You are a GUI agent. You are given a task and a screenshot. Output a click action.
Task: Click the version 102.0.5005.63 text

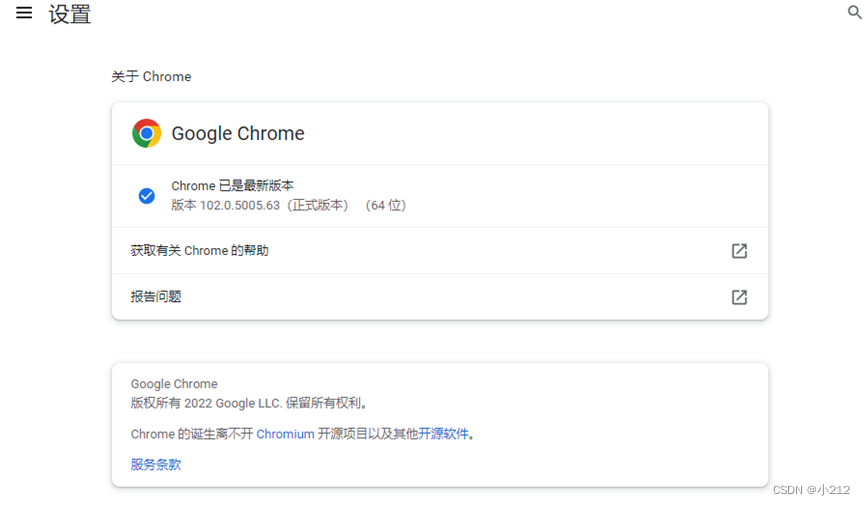(x=289, y=205)
